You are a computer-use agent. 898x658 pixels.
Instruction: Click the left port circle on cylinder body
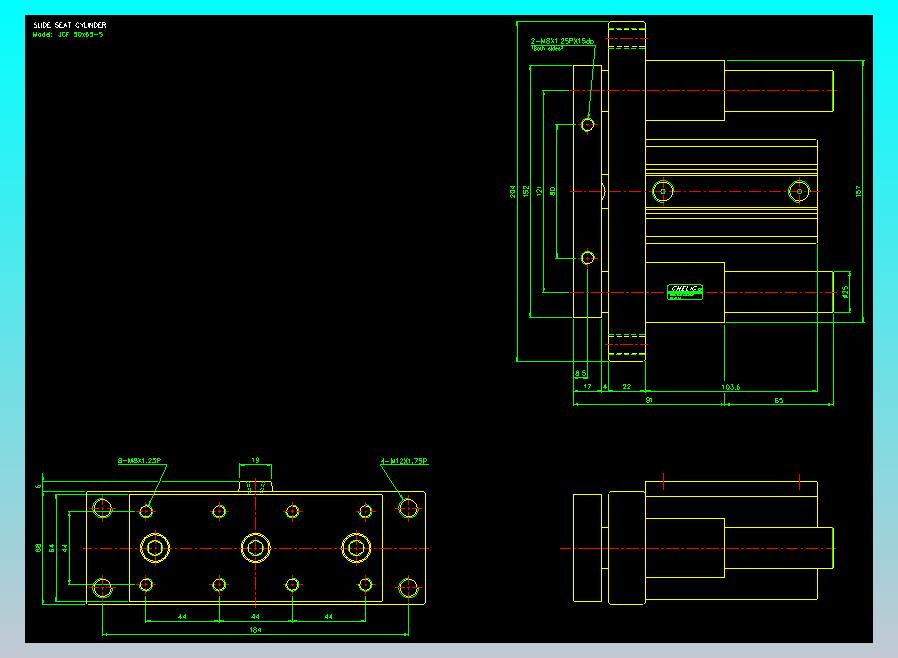(x=663, y=191)
